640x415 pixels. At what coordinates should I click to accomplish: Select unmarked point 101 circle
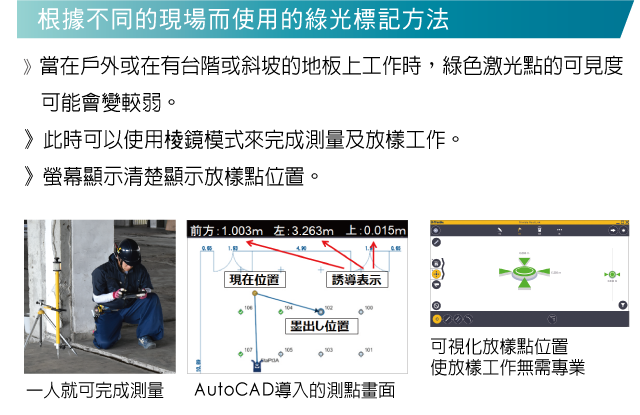(x=361, y=354)
